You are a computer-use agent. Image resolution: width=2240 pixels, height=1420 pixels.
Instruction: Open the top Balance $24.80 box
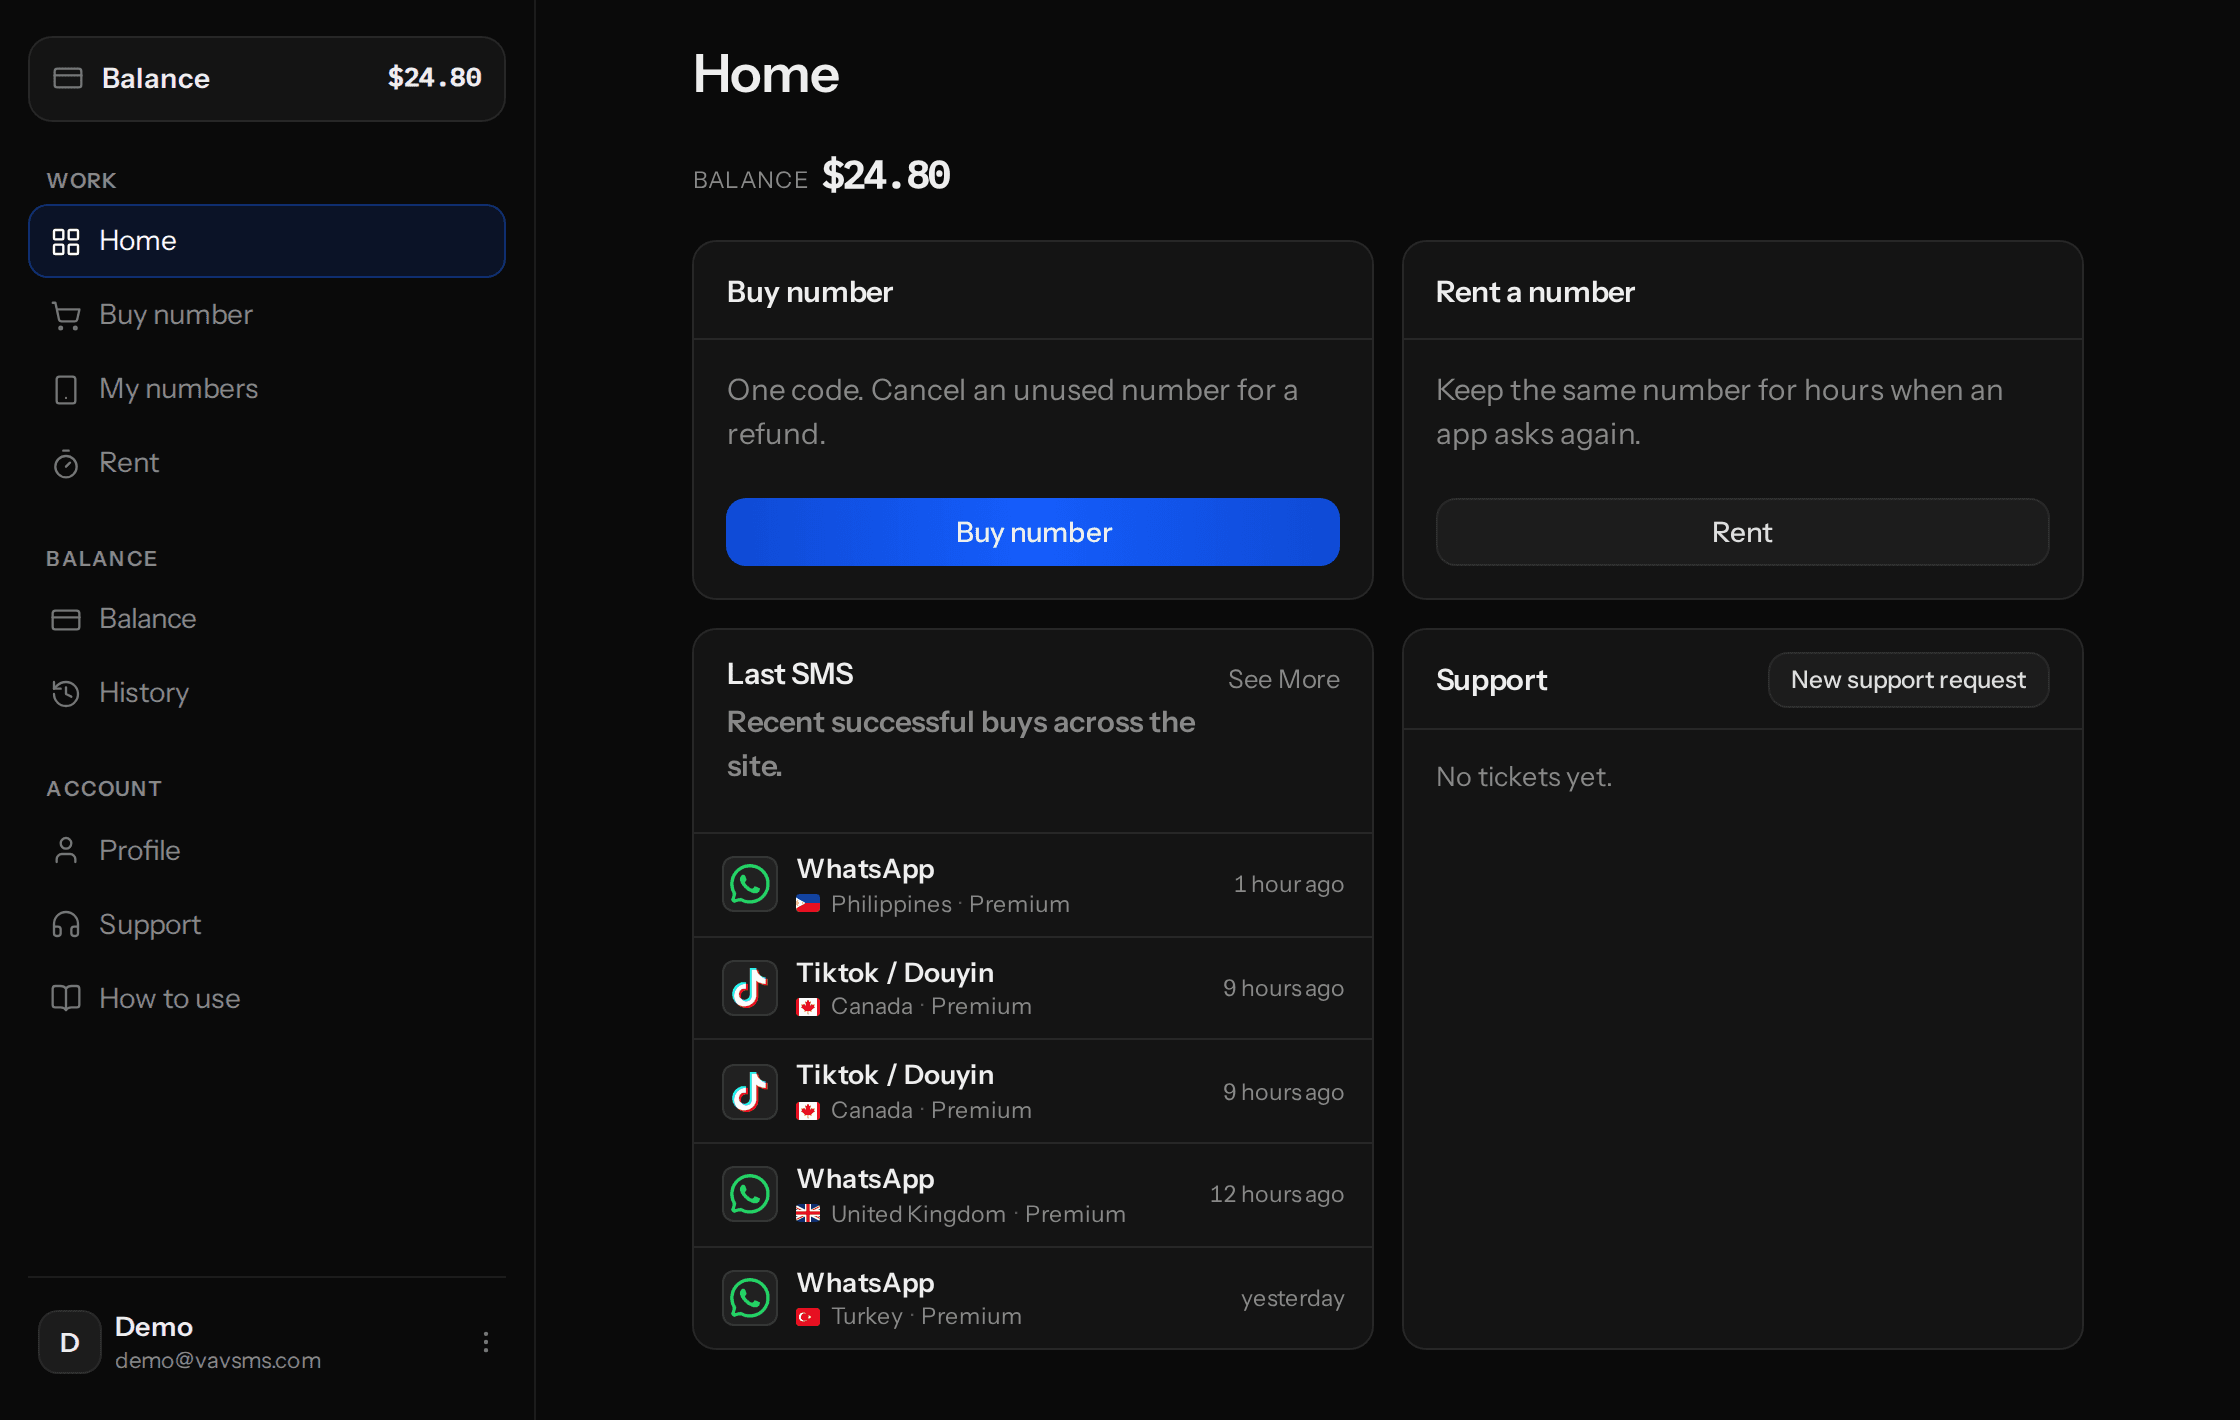267,79
